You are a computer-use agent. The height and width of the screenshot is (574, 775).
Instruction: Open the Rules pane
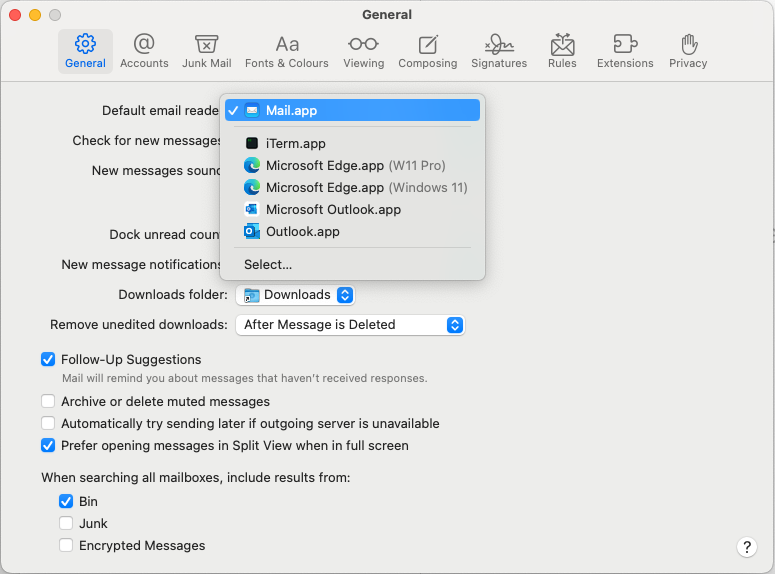[x=562, y=51]
